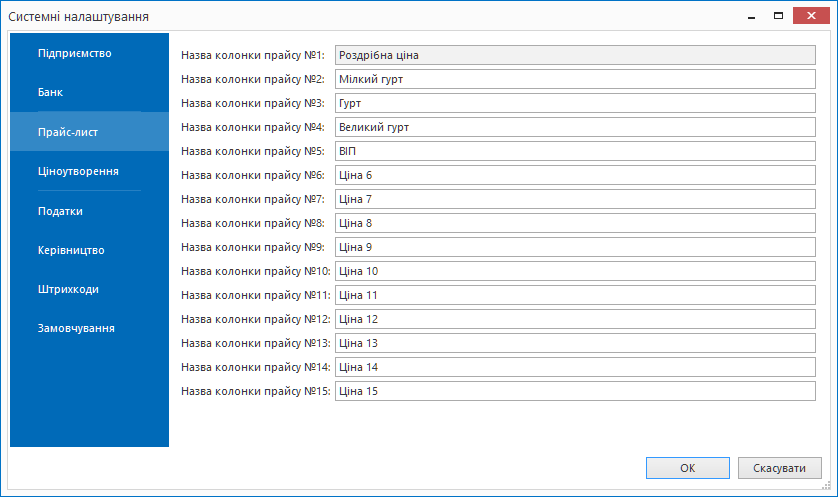838x497 pixels.
Task: Select the Ціна 15 text box
Action: coord(575,391)
